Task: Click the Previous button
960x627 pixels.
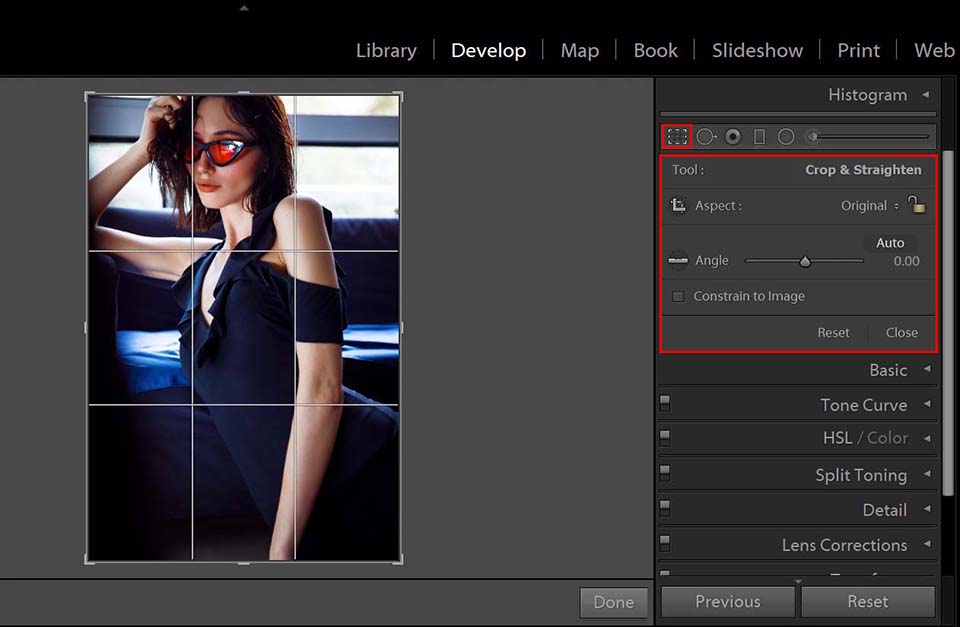Action: [728, 602]
